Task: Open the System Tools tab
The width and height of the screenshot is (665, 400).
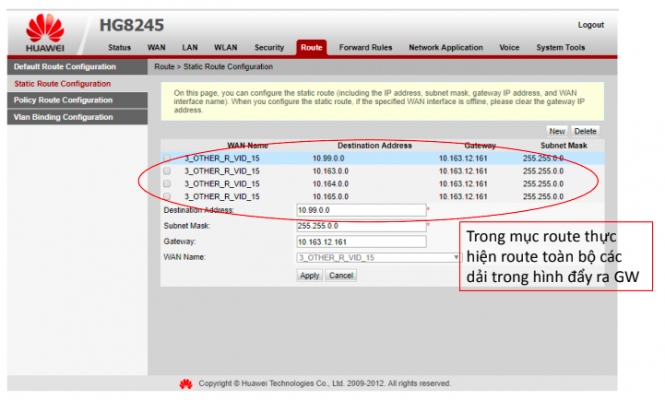Action: pyautogui.click(x=560, y=47)
